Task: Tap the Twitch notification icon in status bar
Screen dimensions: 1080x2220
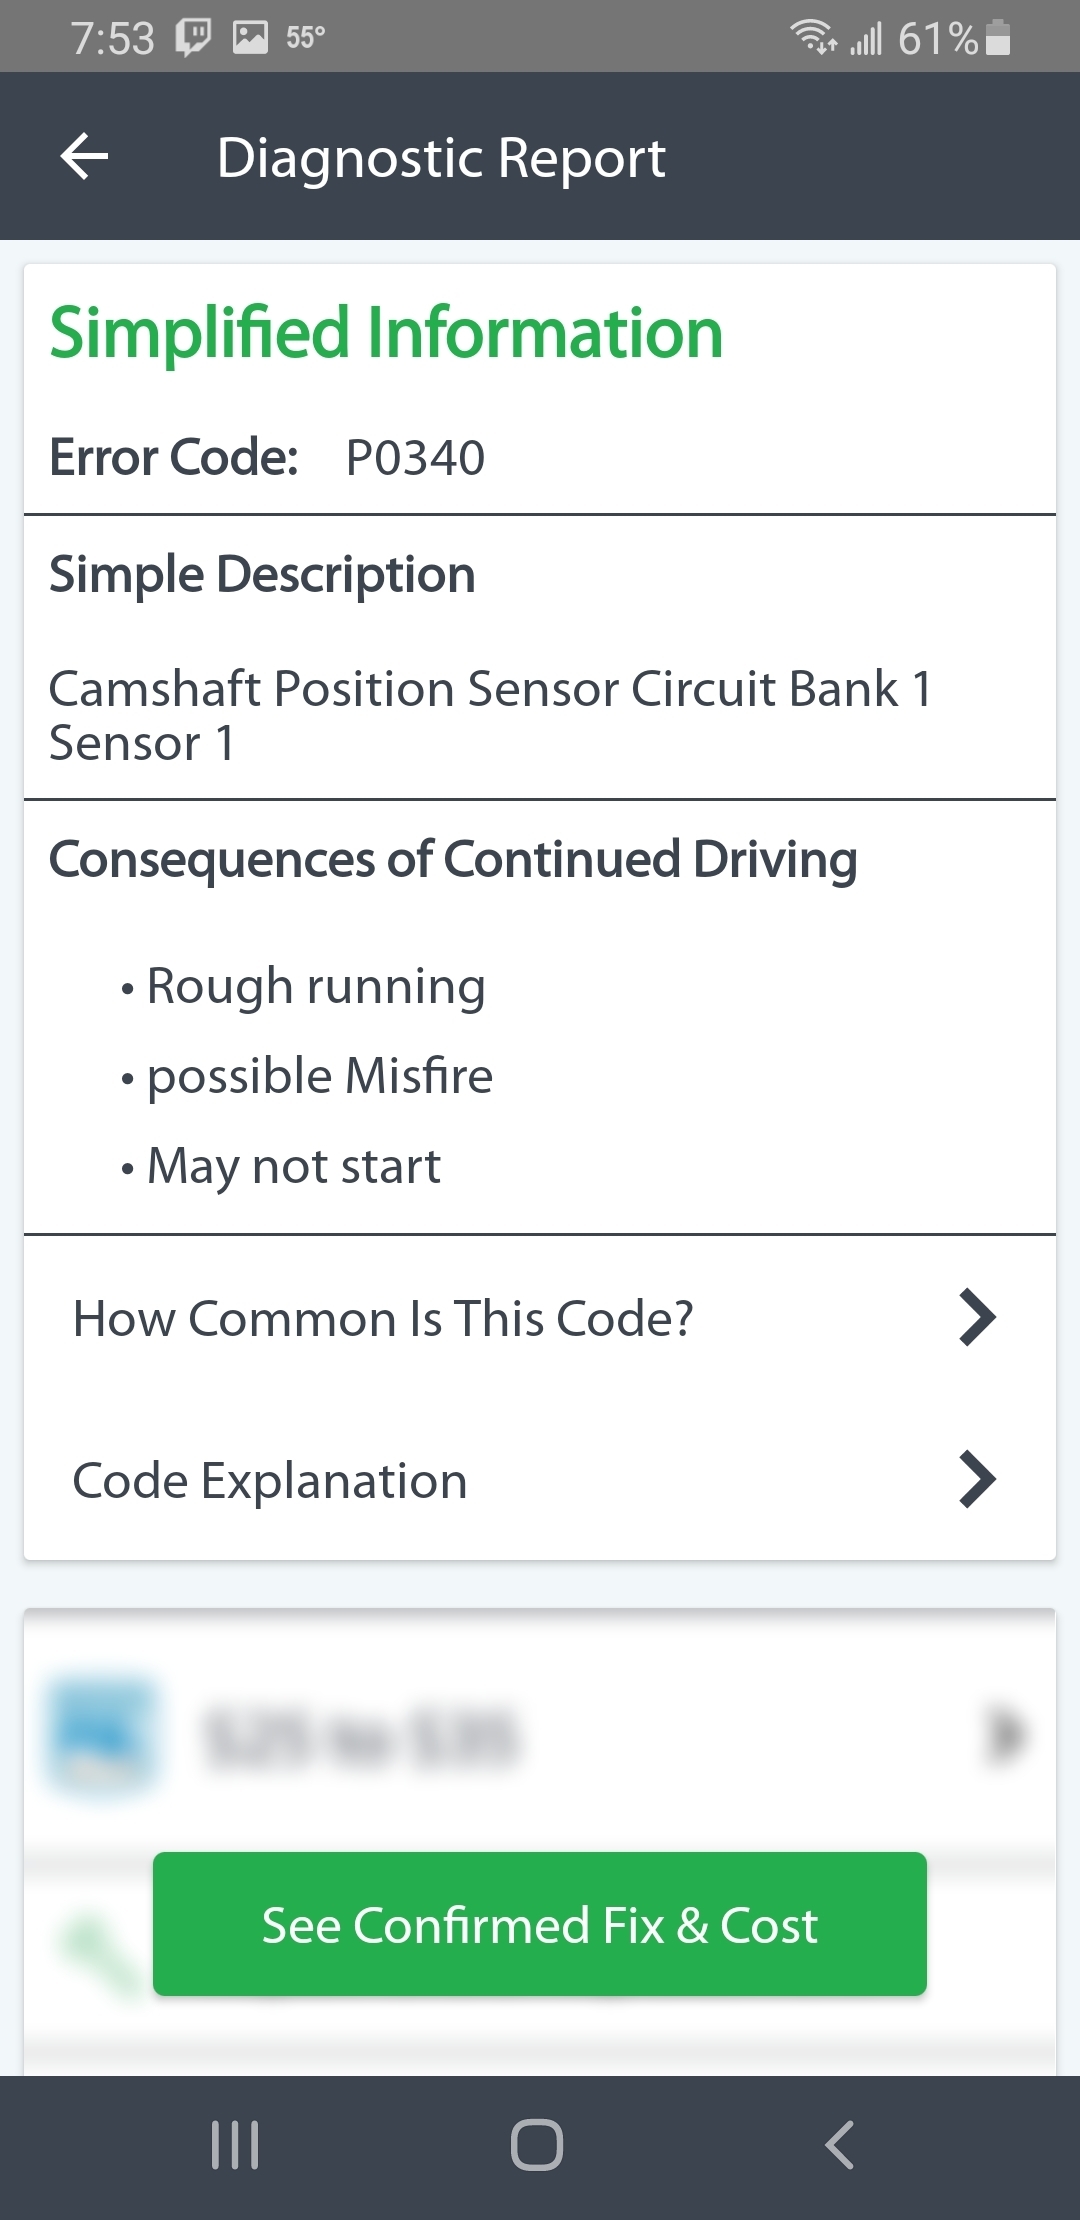Action: (194, 38)
